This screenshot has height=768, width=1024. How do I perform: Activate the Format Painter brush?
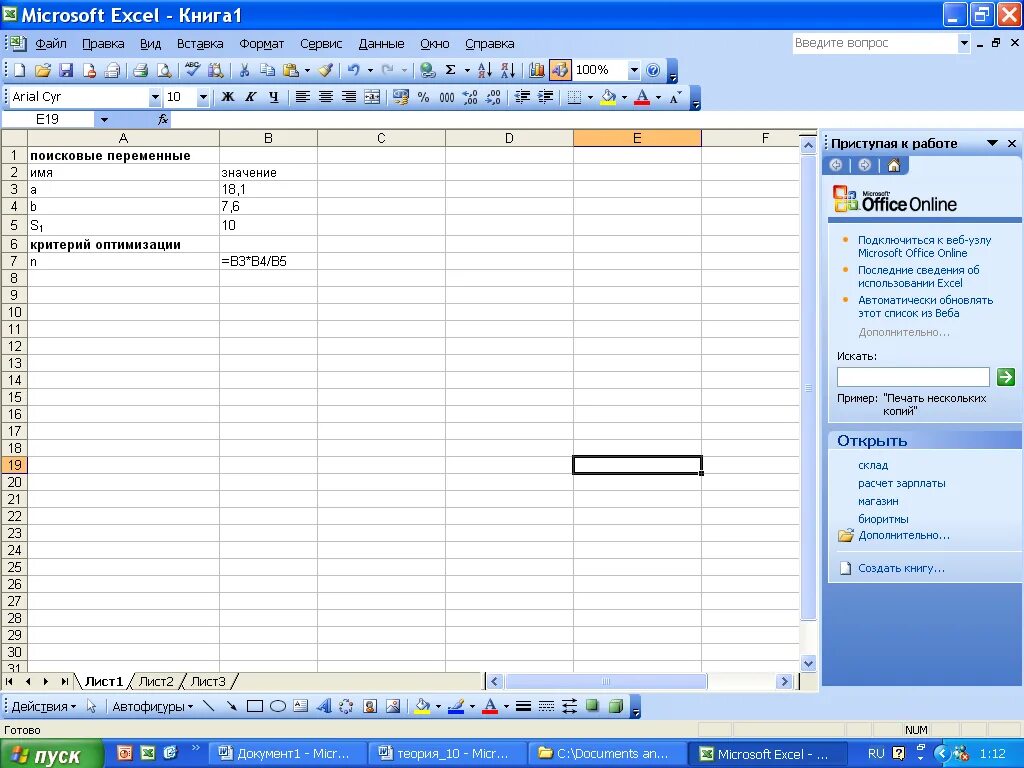pyautogui.click(x=325, y=70)
